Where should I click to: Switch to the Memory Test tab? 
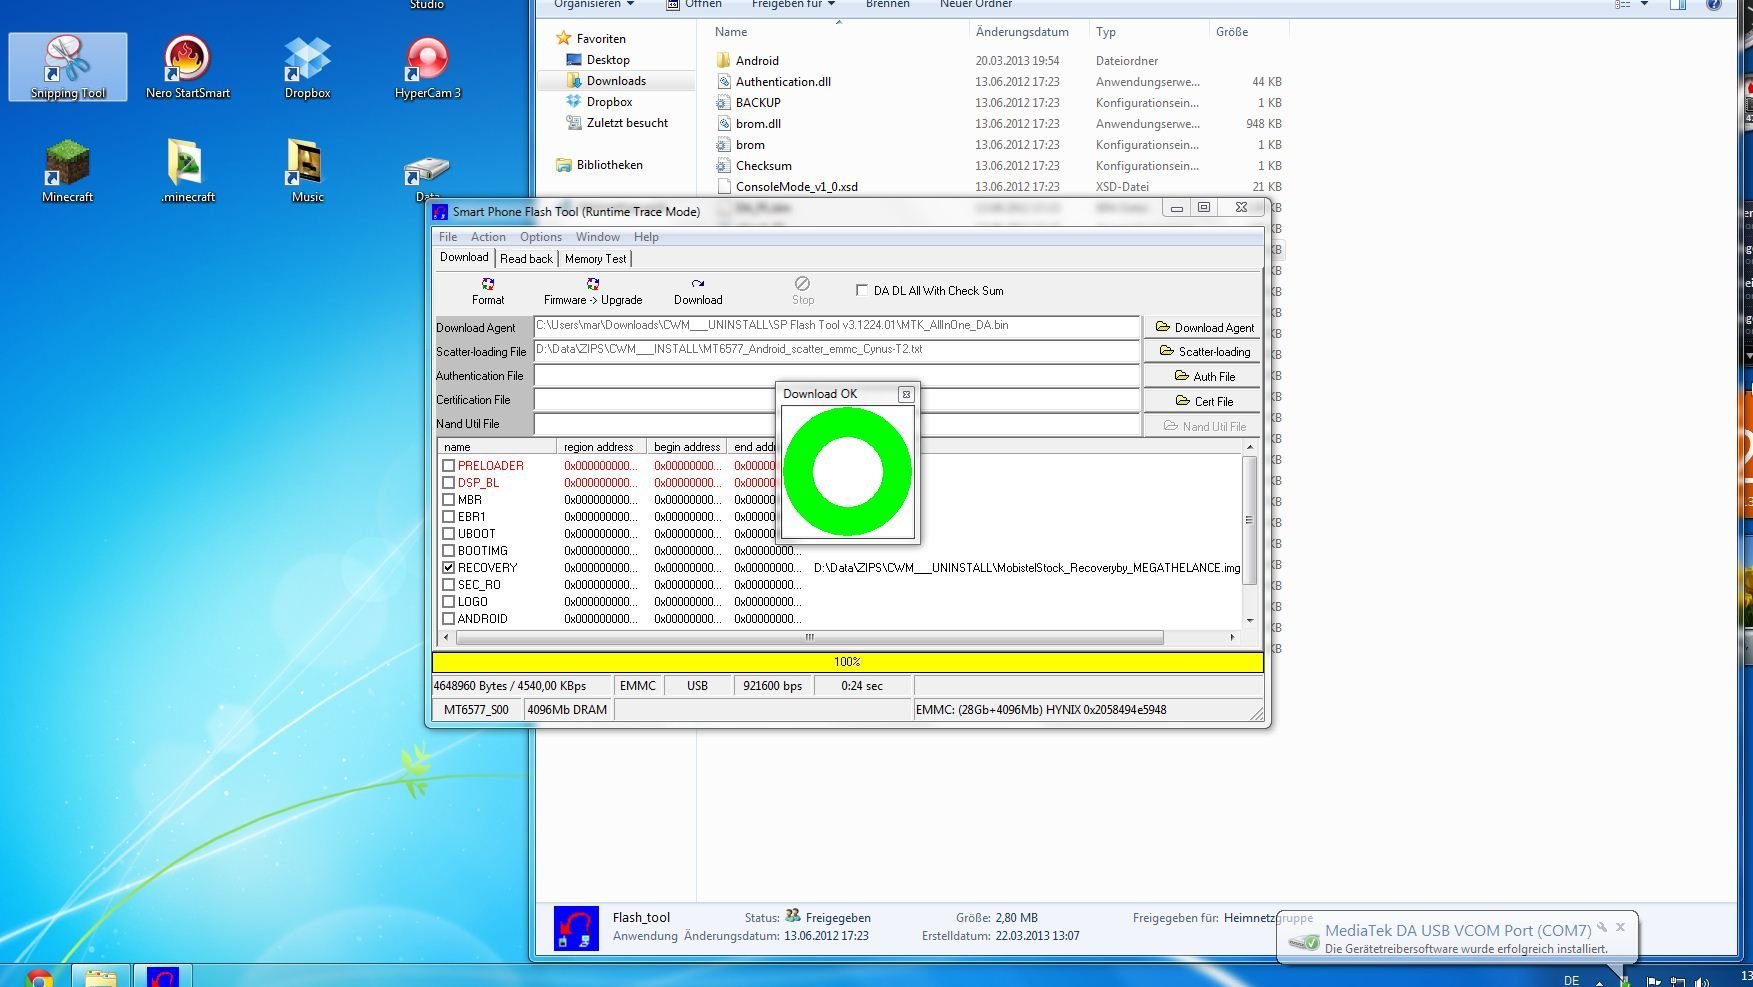click(x=595, y=259)
